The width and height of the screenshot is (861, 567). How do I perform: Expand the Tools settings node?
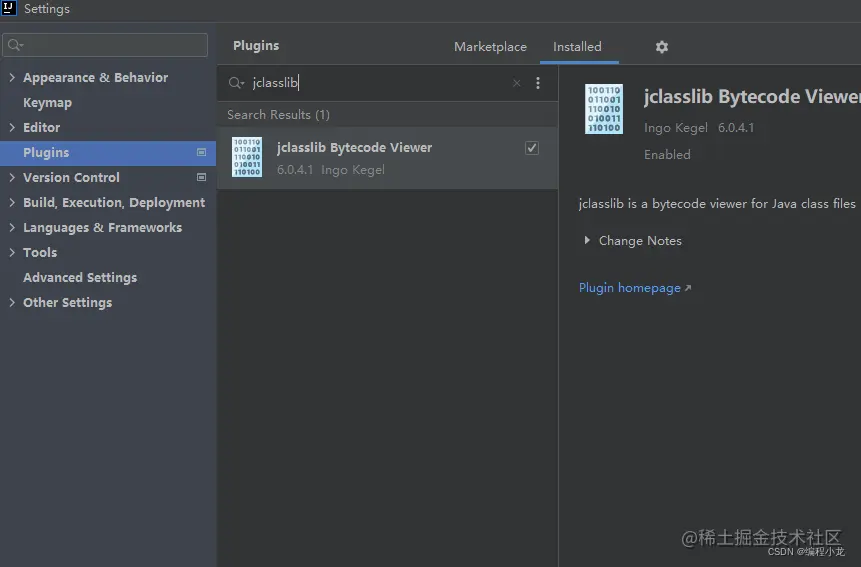click(x=12, y=252)
